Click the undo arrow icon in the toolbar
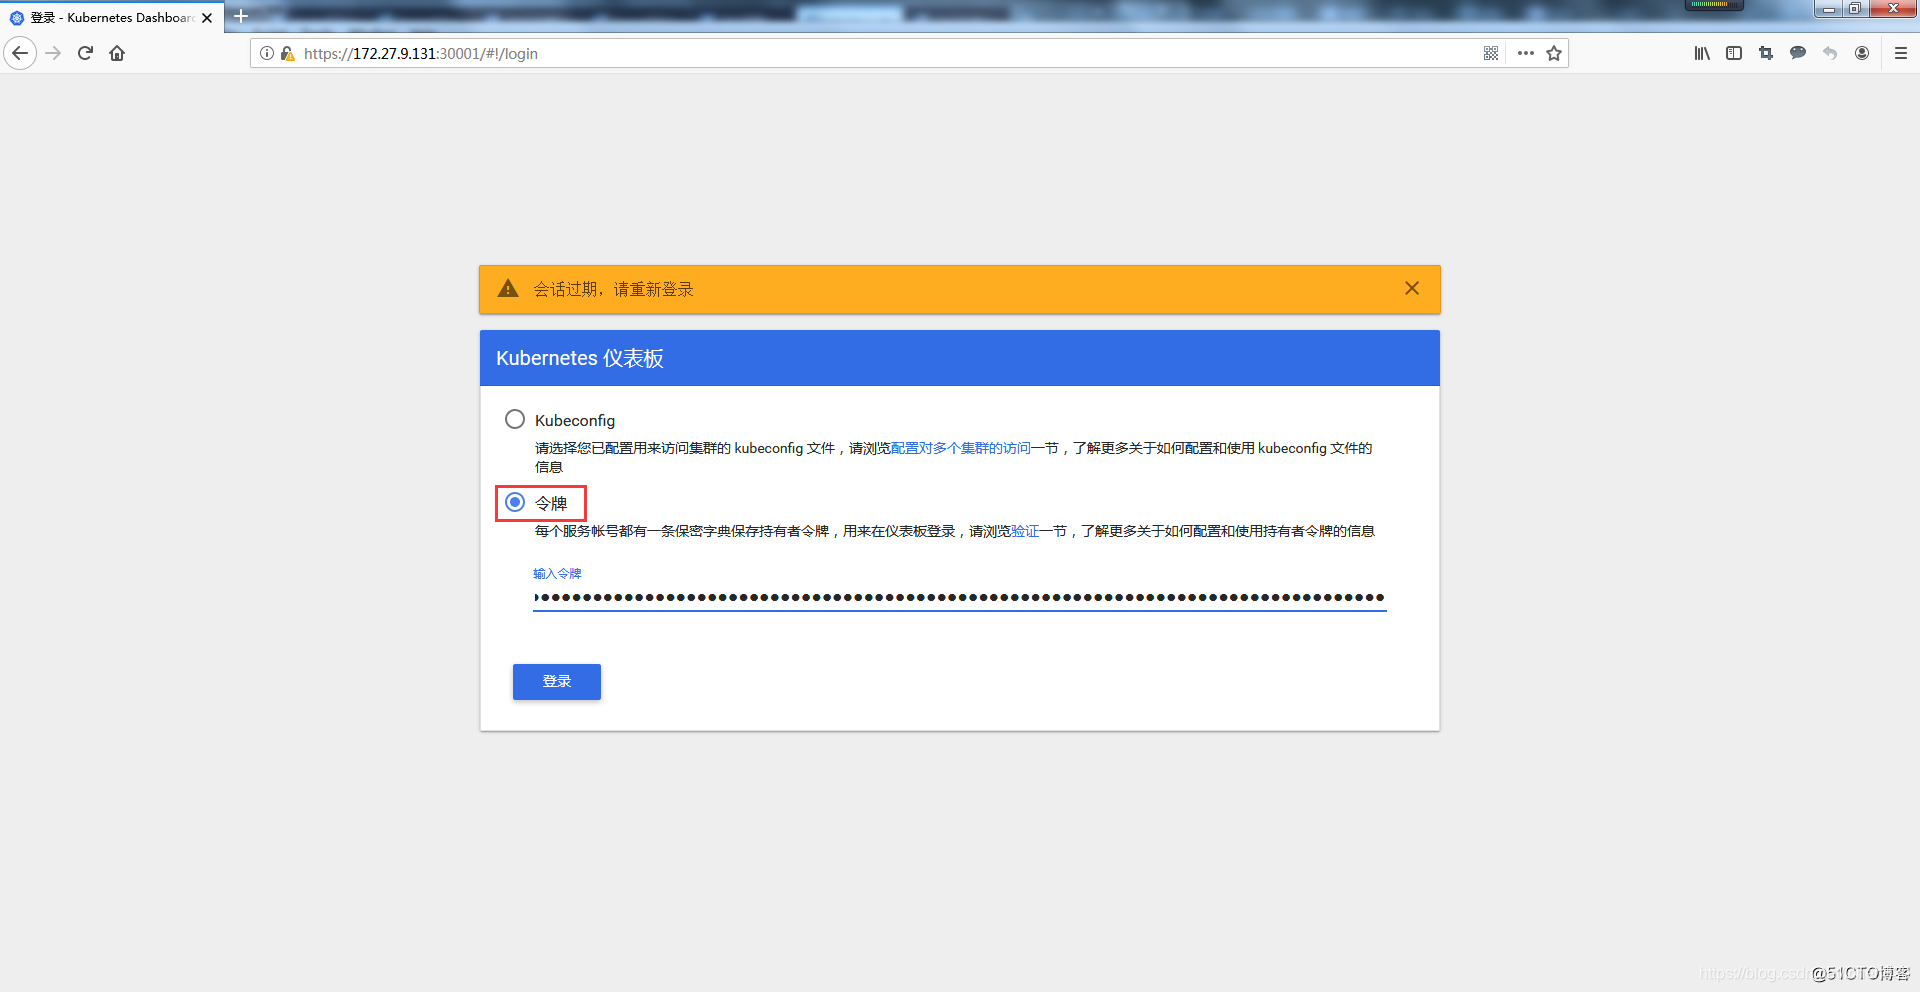The width and height of the screenshot is (1920, 992). tap(1830, 53)
